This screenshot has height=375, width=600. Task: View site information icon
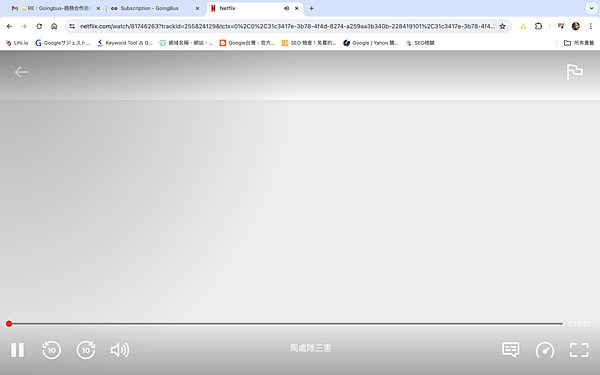(72, 26)
